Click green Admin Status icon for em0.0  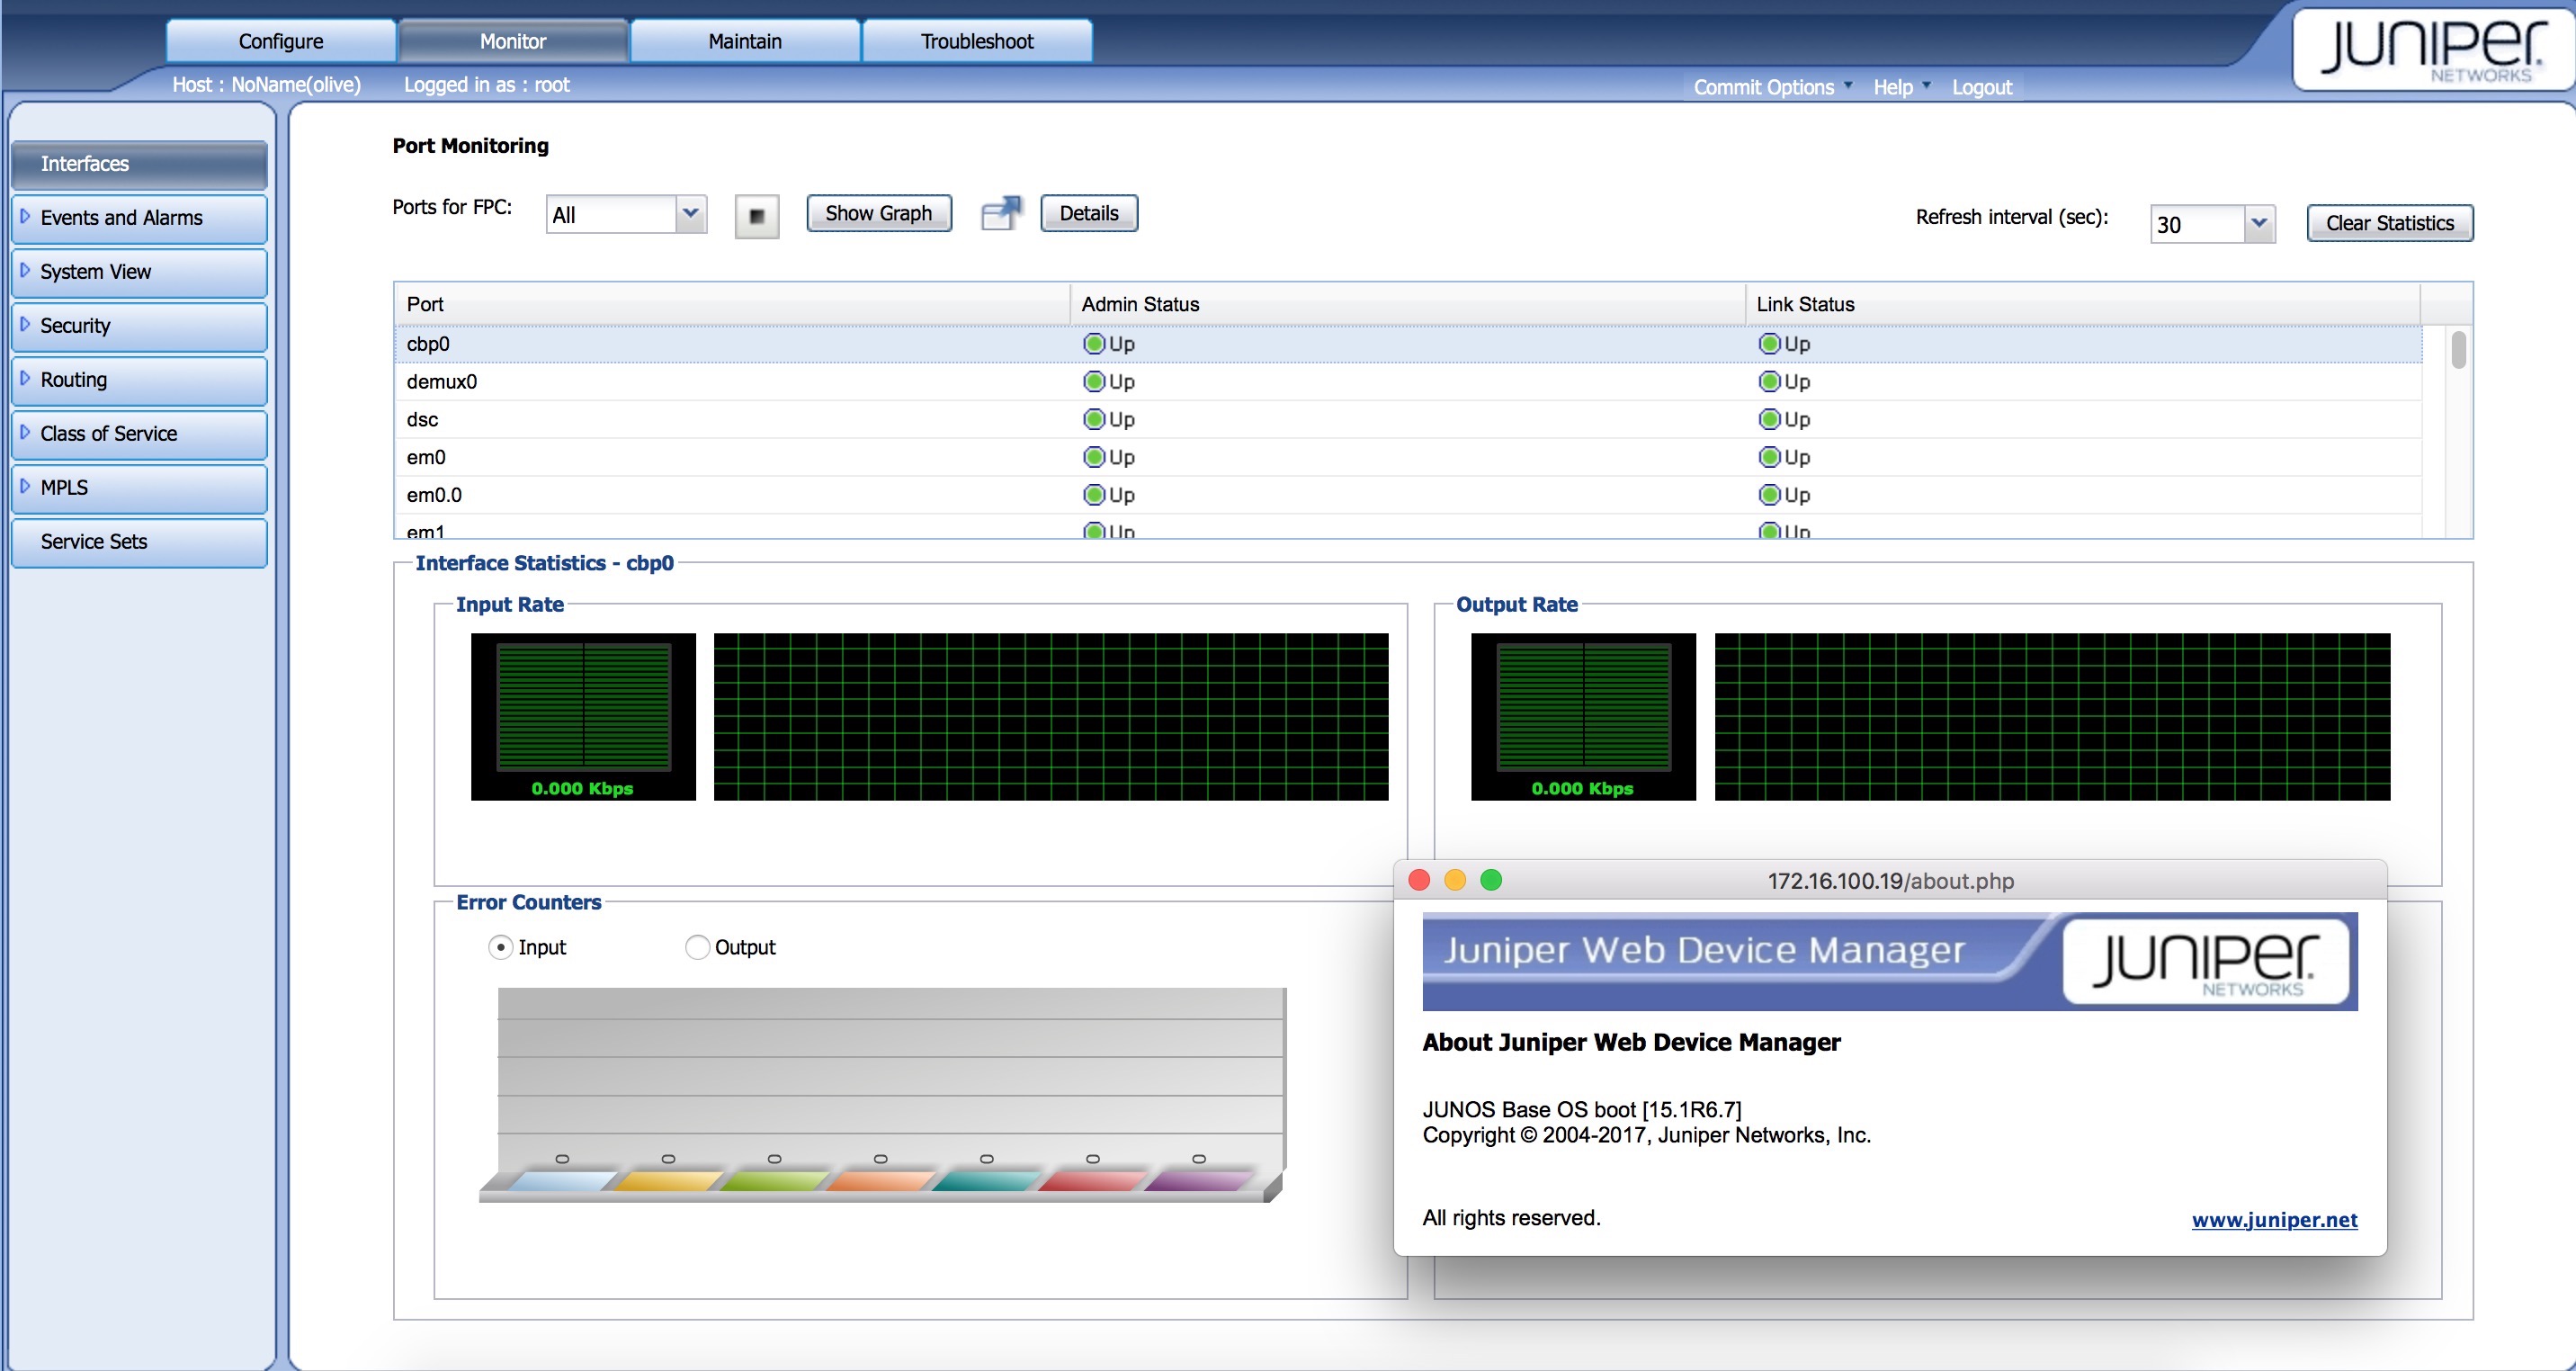[1094, 495]
